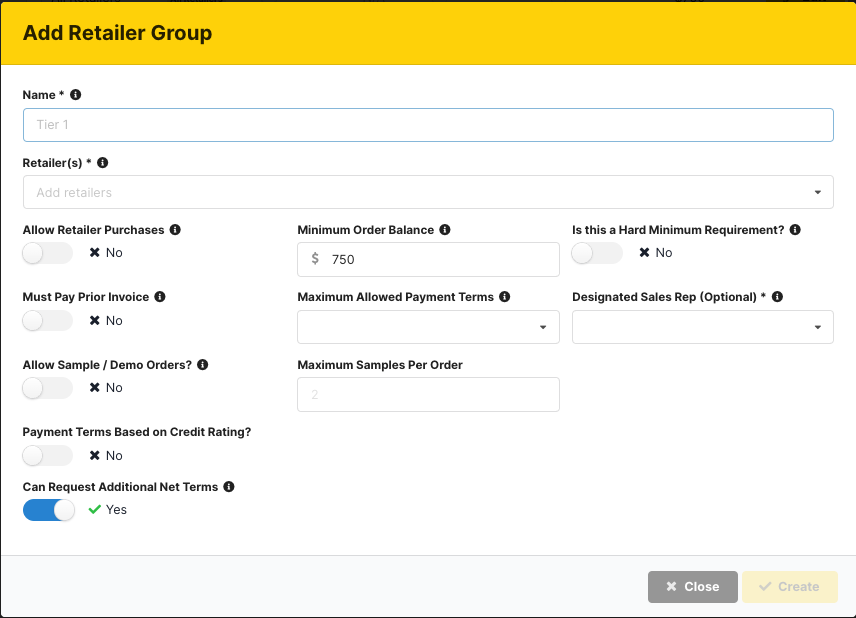Click info icon for Hard Minimum Requirement
This screenshot has width=856, height=618.
click(795, 230)
